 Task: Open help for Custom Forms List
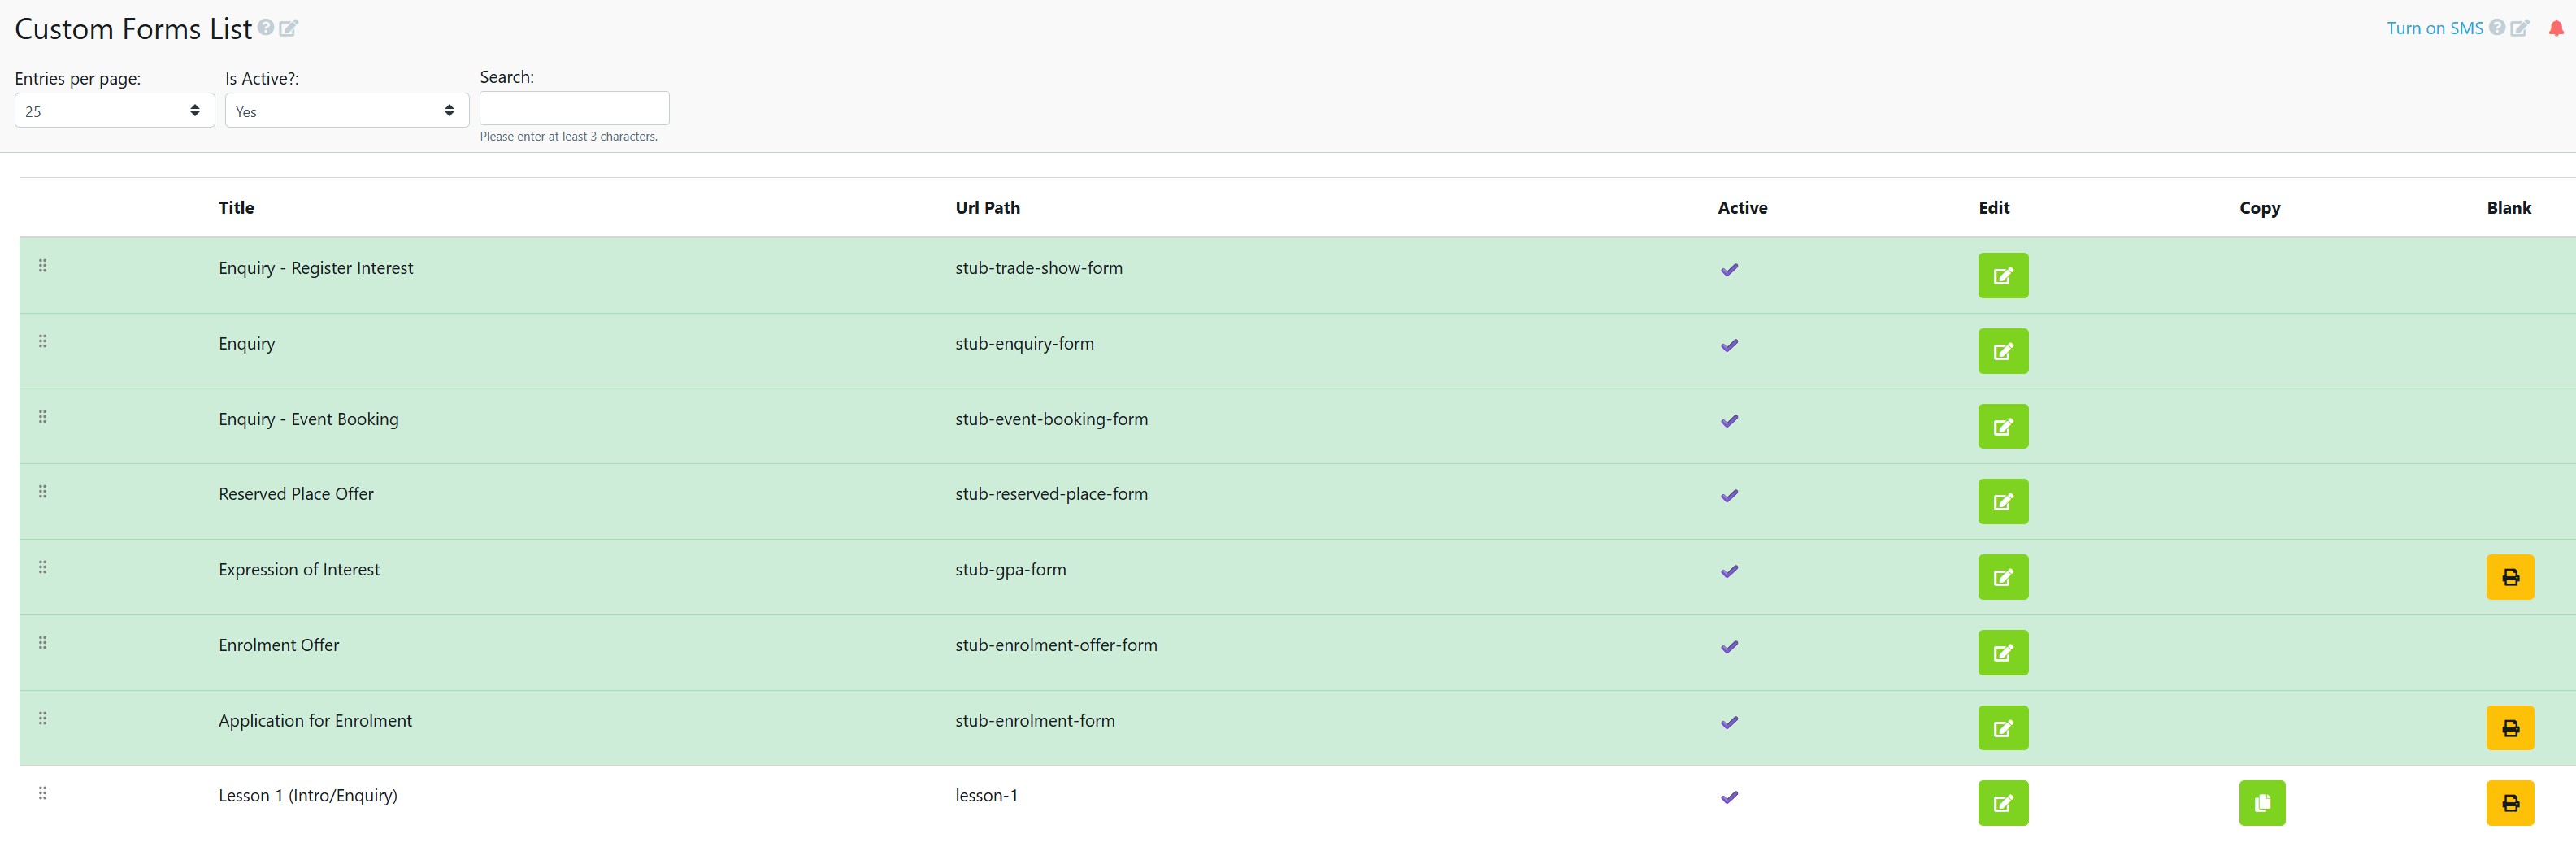click(264, 28)
